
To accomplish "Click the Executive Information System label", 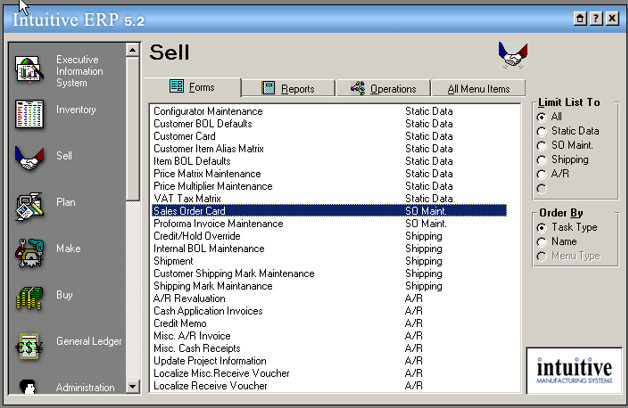I will click(79, 71).
